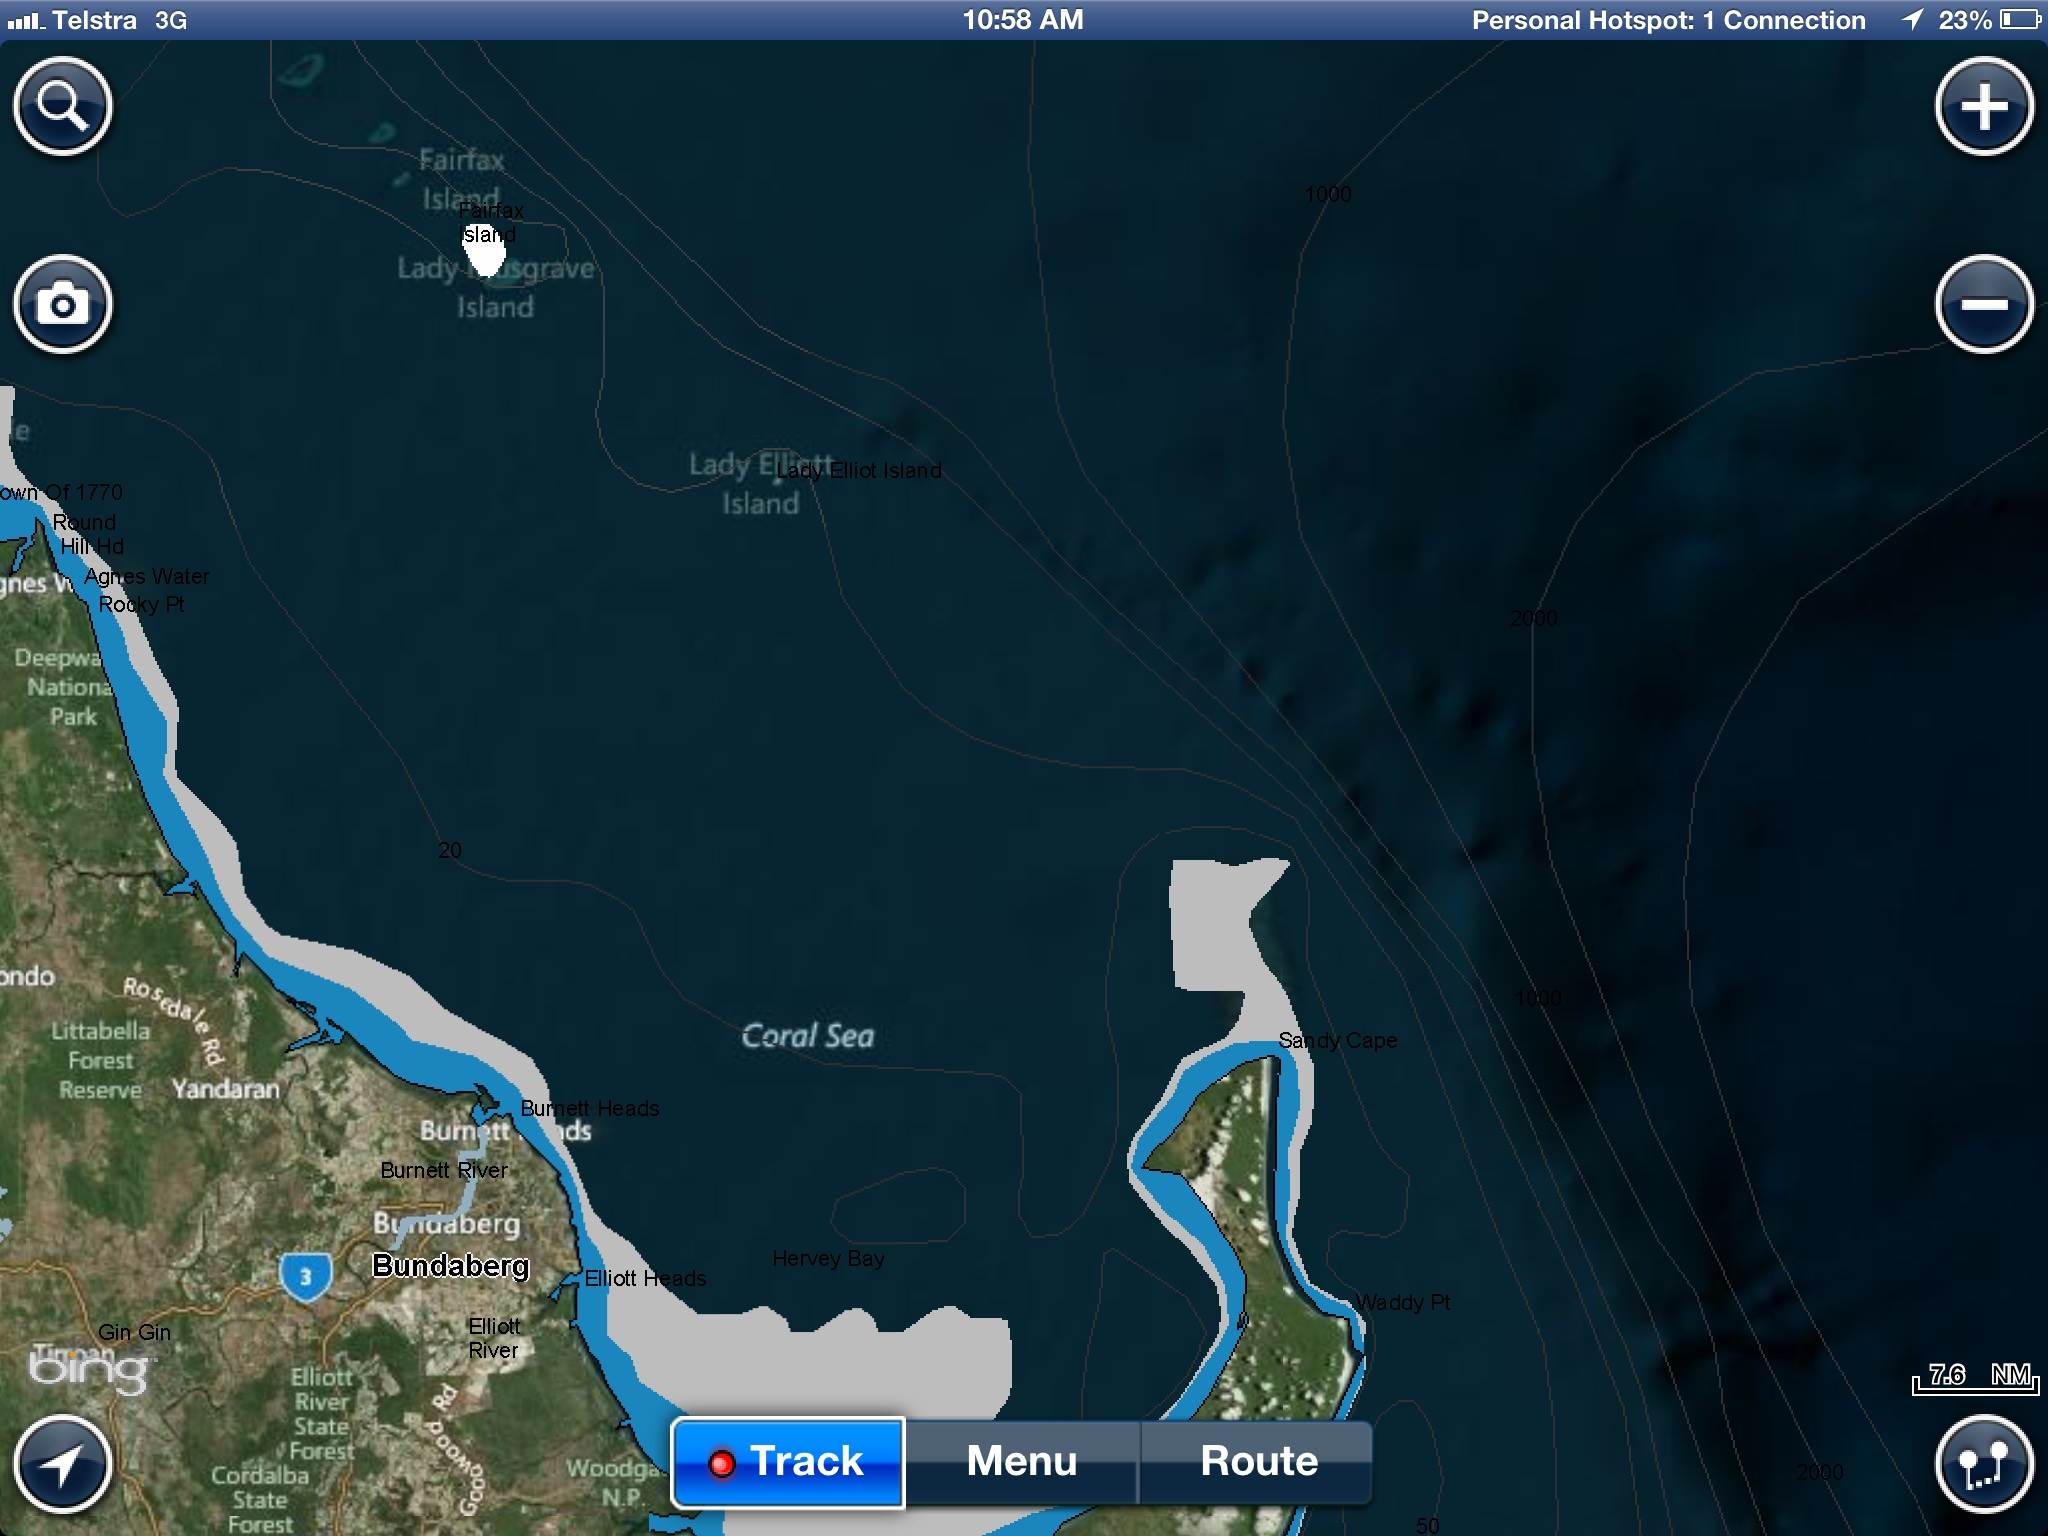Tap the Bing logo link
The width and height of the screenshot is (2048, 1536).
pyautogui.click(x=88, y=1369)
